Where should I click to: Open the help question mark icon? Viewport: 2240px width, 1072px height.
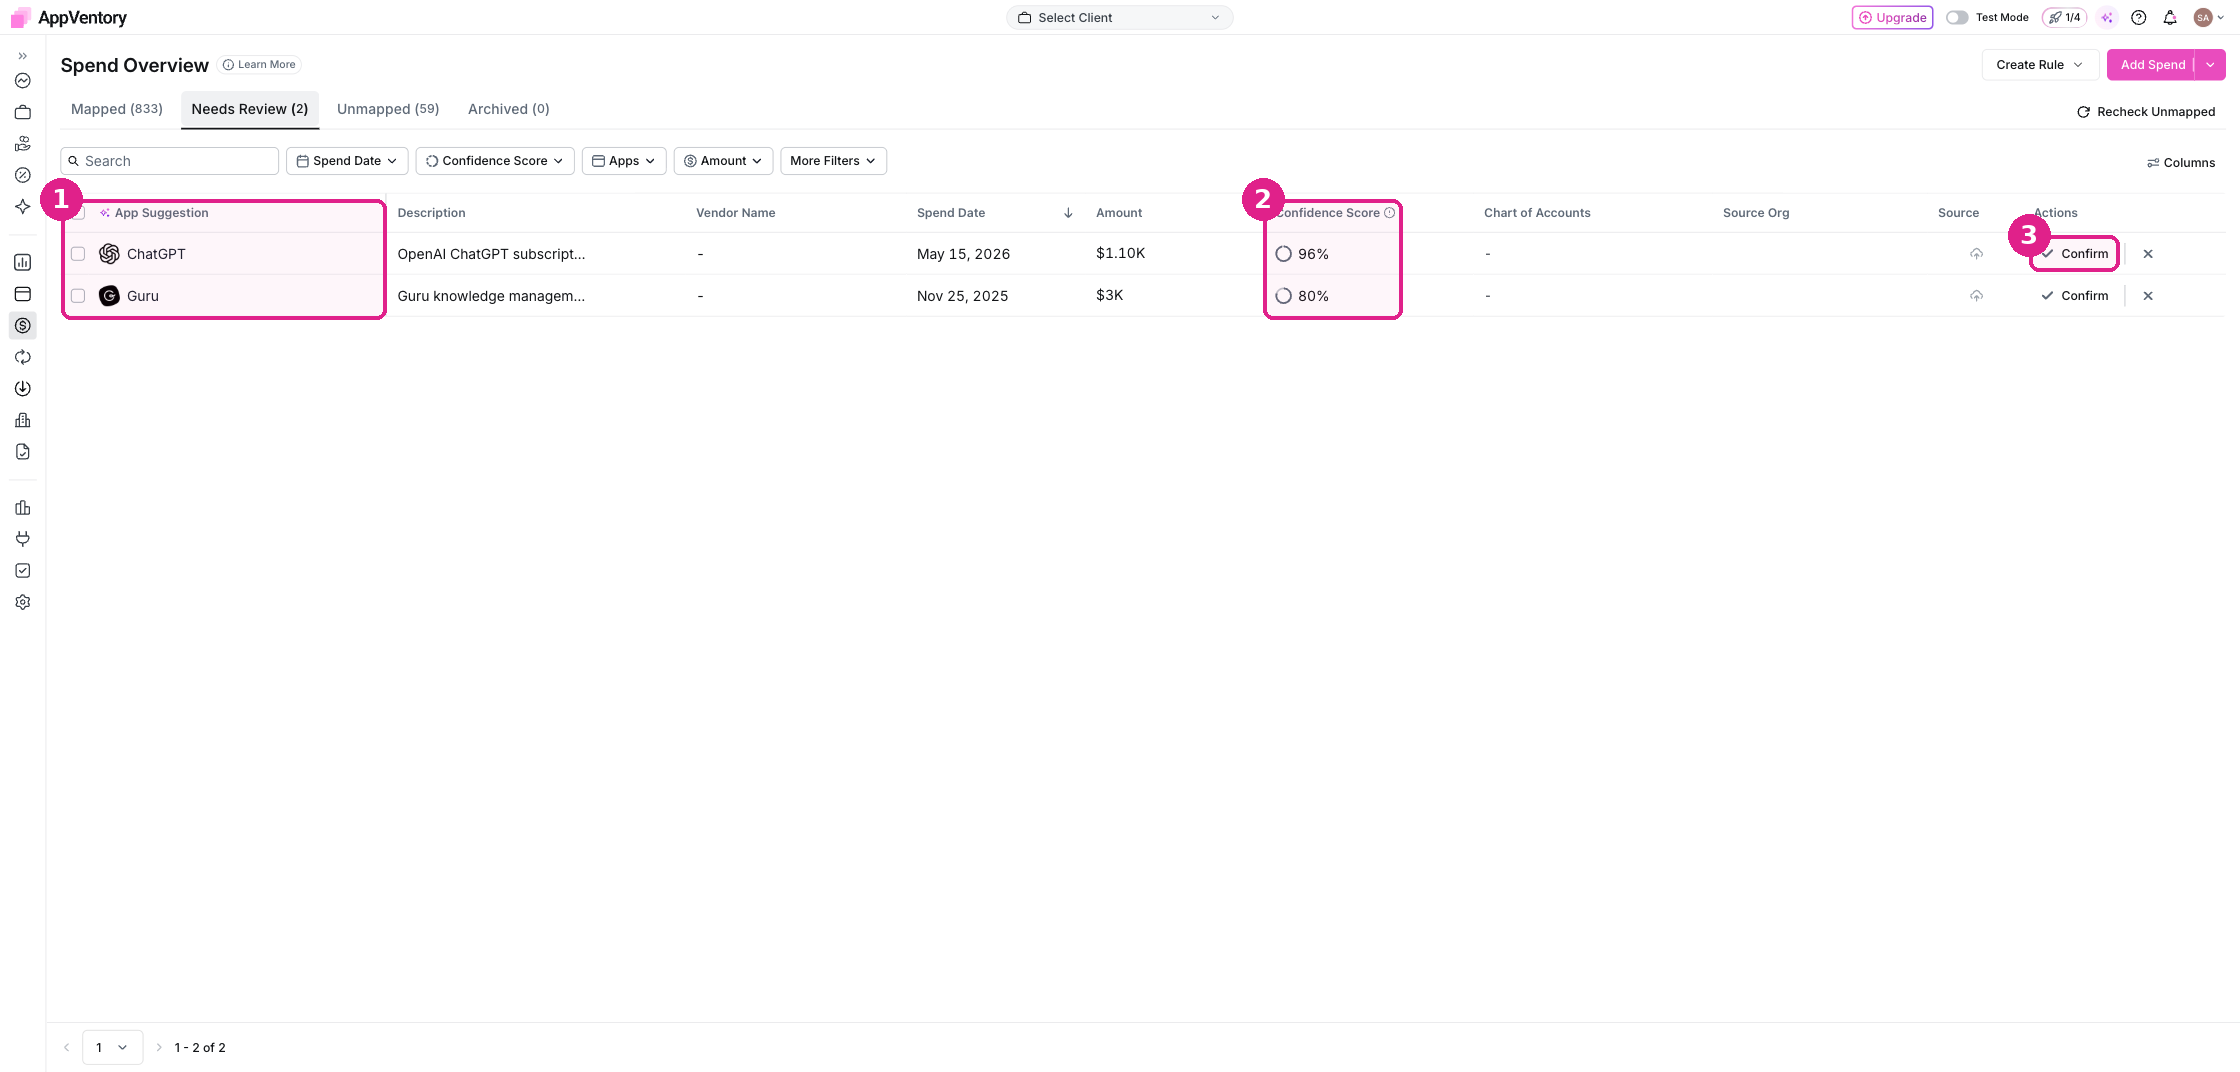pyautogui.click(x=2138, y=17)
